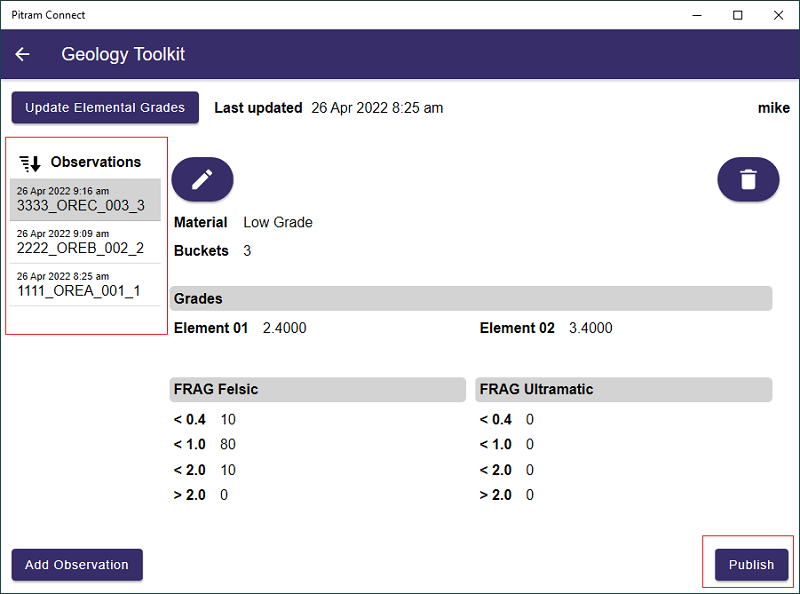
Task: Click the FRAG Ultramatic section header
Action: [623, 389]
